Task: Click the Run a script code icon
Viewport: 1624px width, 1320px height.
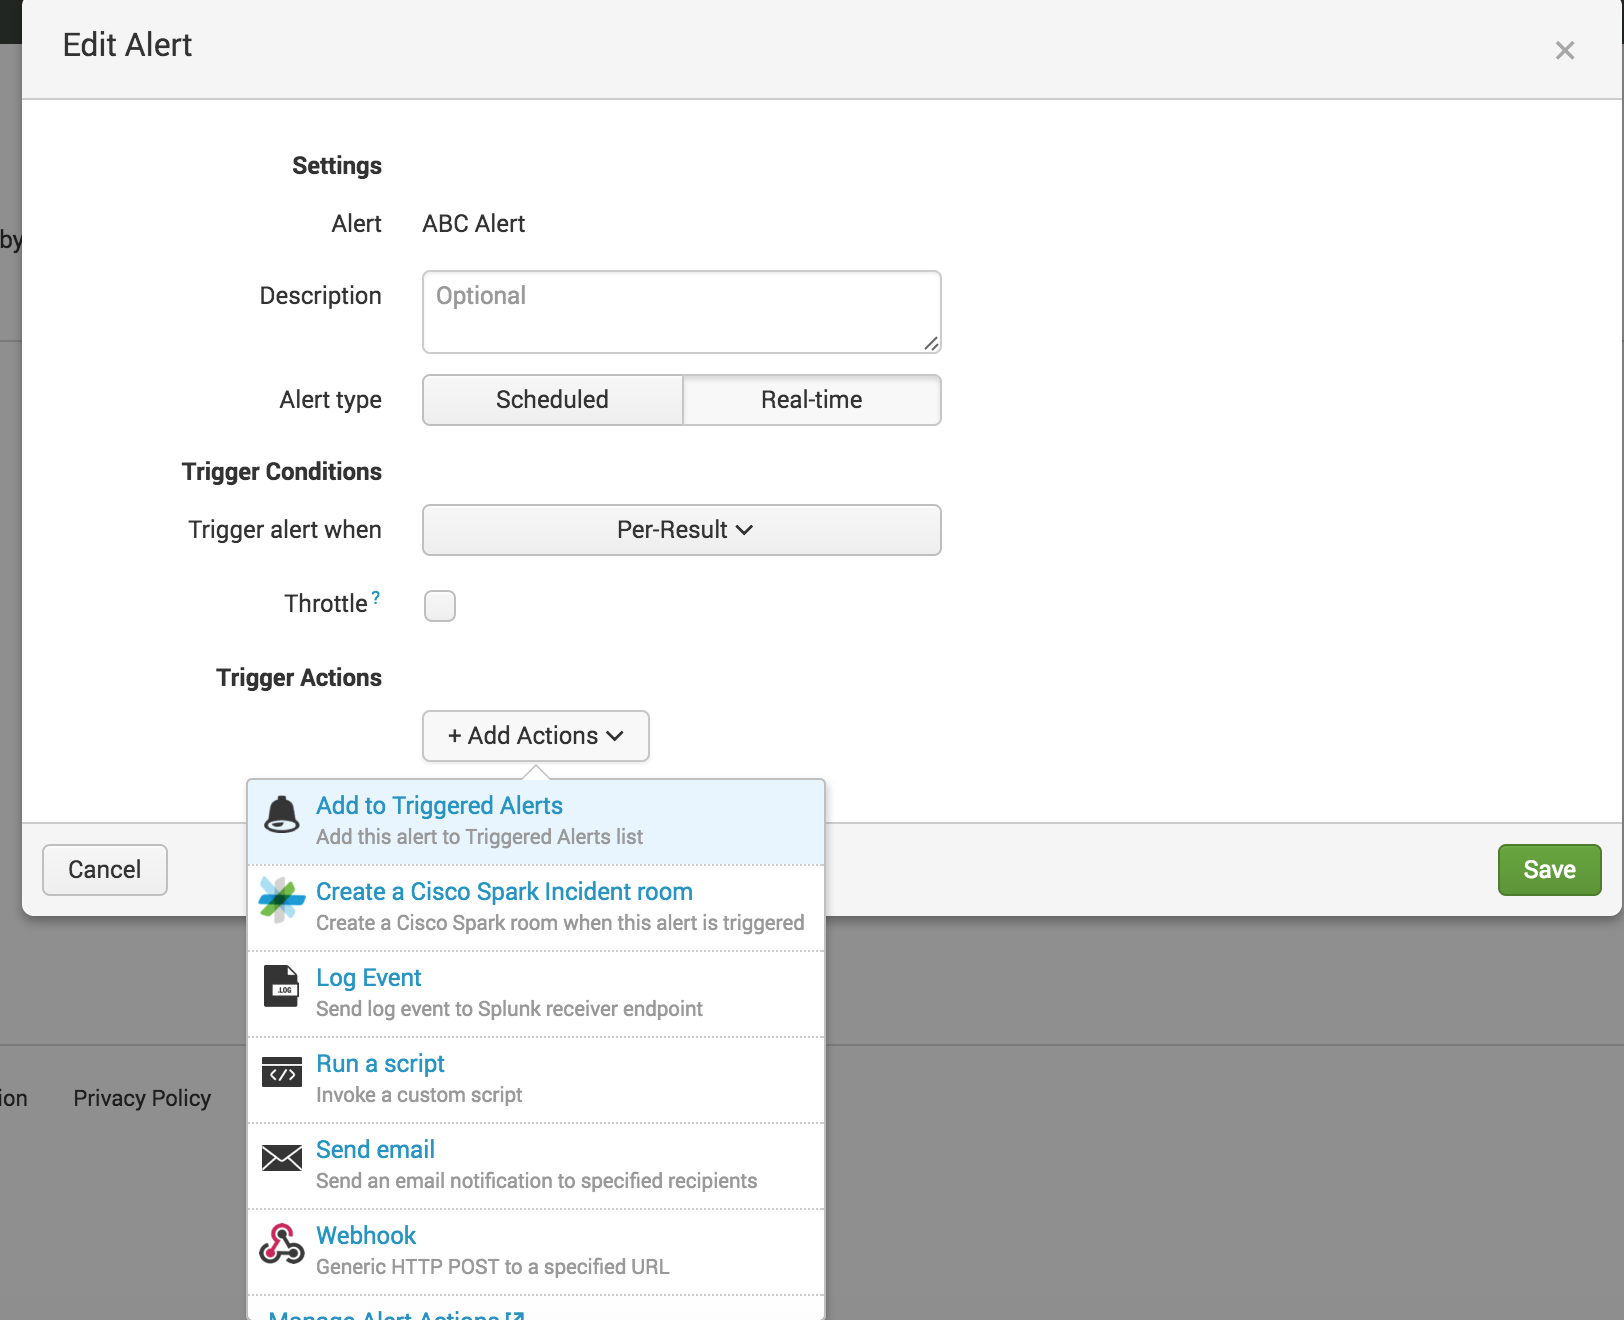Action: (x=282, y=1073)
